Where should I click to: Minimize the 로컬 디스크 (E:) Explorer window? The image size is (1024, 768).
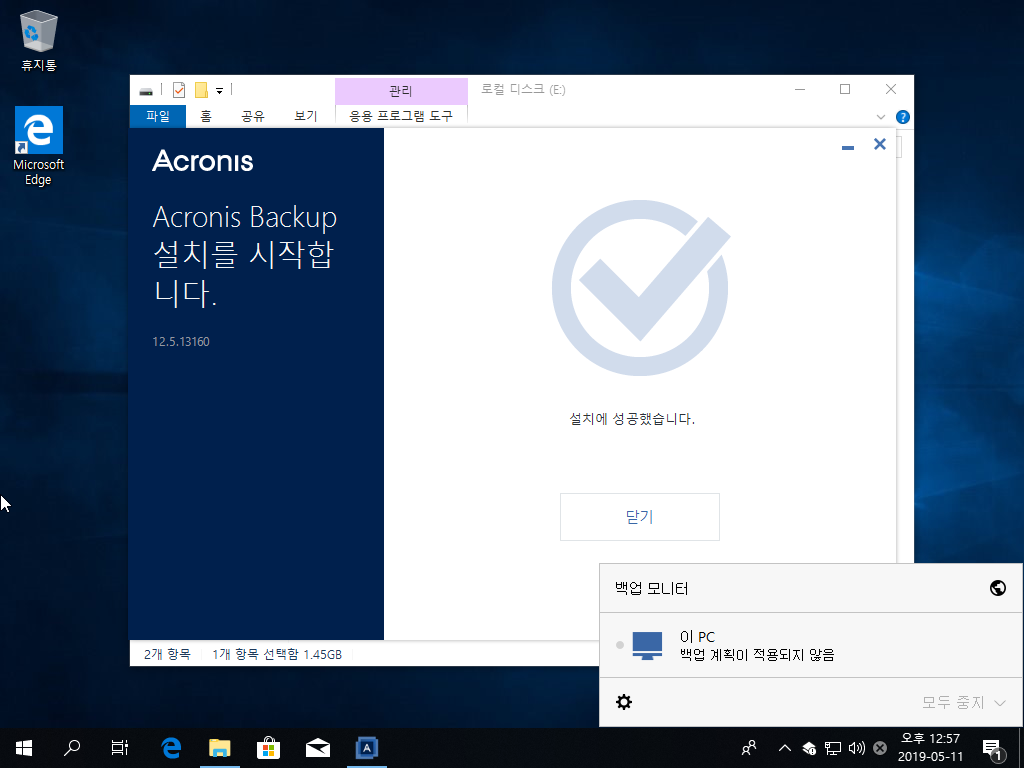pos(799,89)
